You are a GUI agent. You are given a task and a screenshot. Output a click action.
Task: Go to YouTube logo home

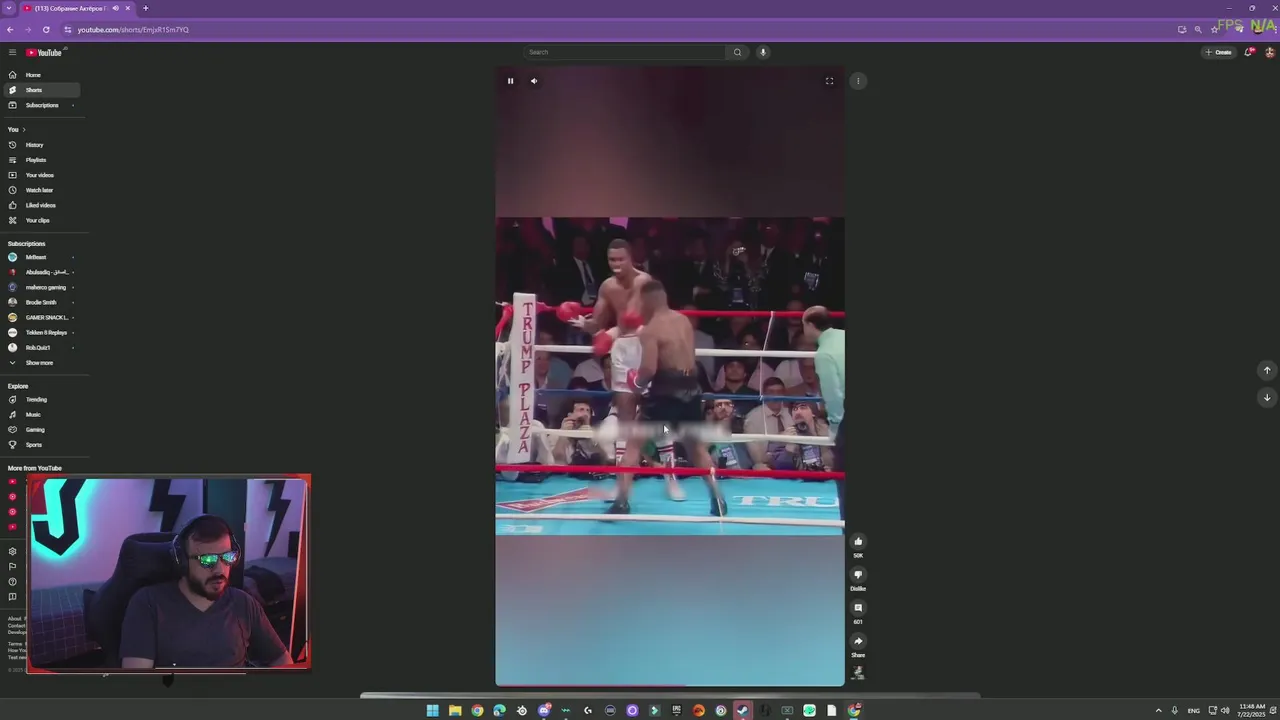pyautogui.click(x=44, y=52)
